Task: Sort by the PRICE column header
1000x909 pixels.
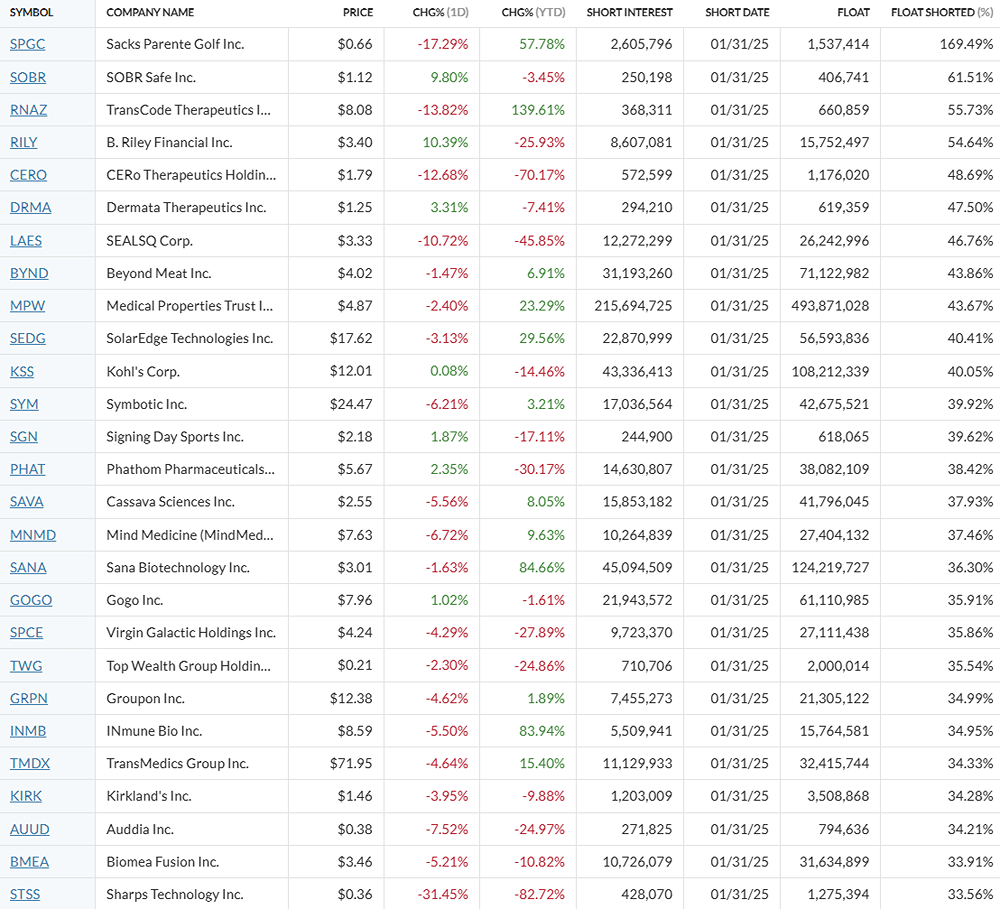Action: pyautogui.click(x=358, y=12)
